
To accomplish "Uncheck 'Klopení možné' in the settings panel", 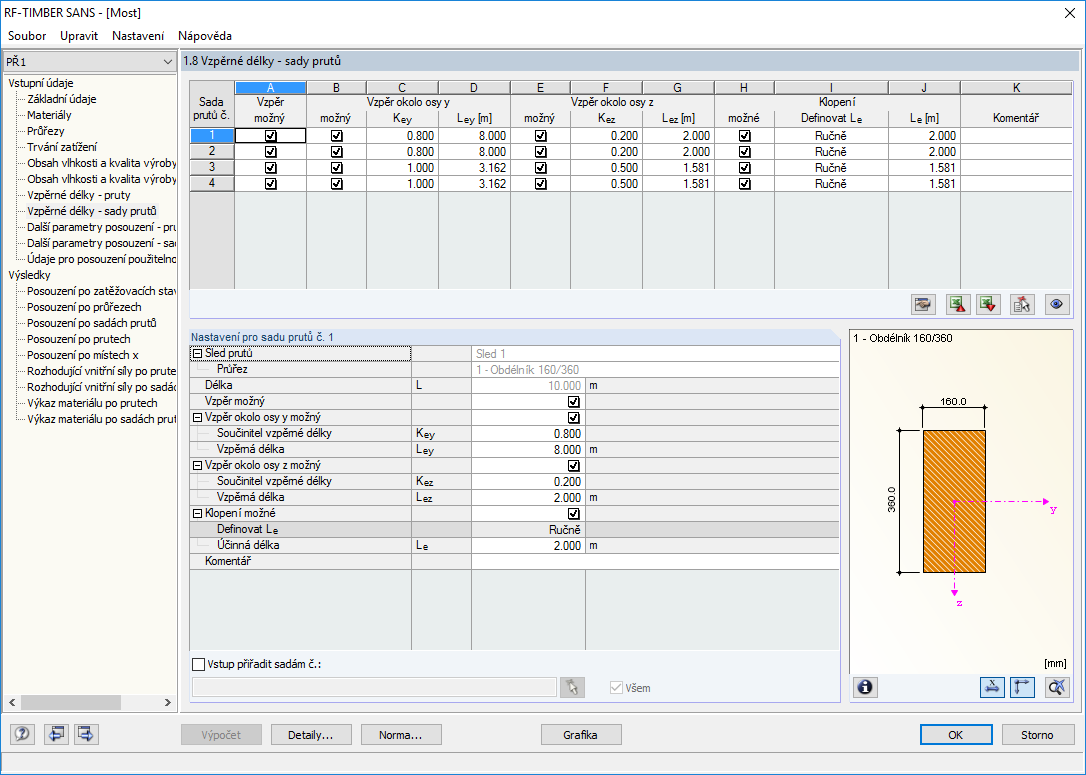I will click(574, 514).
